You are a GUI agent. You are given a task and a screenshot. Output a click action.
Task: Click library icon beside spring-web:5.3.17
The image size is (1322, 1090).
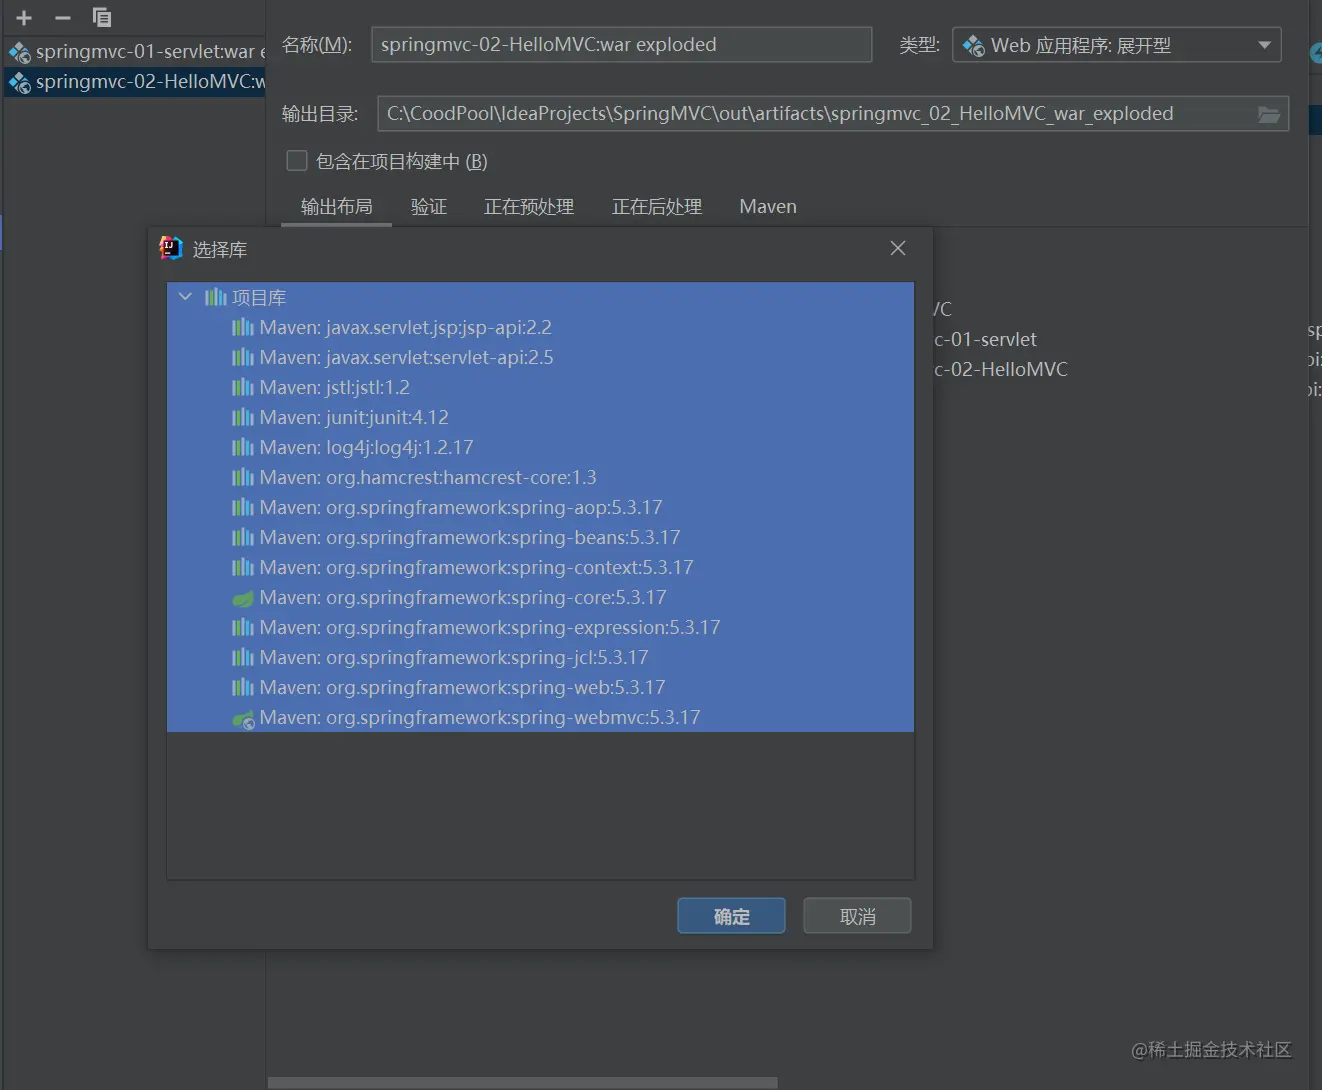243,688
